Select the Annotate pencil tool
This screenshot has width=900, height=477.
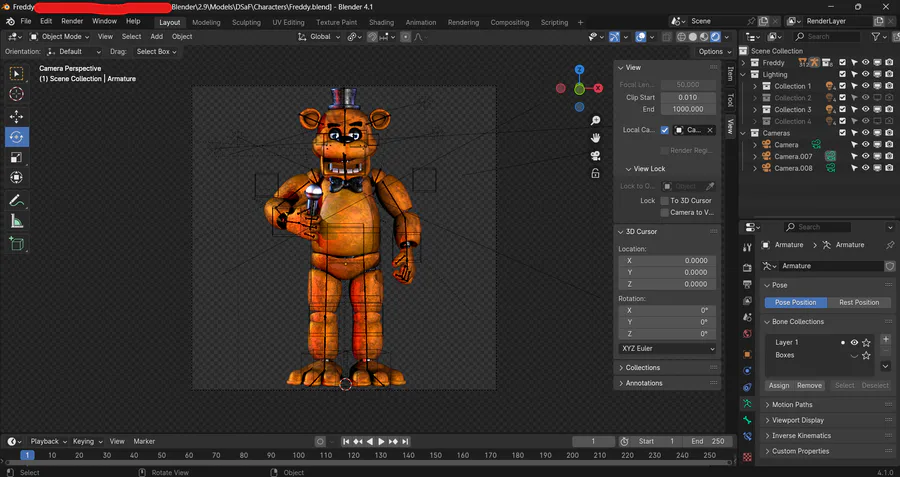(16, 200)
